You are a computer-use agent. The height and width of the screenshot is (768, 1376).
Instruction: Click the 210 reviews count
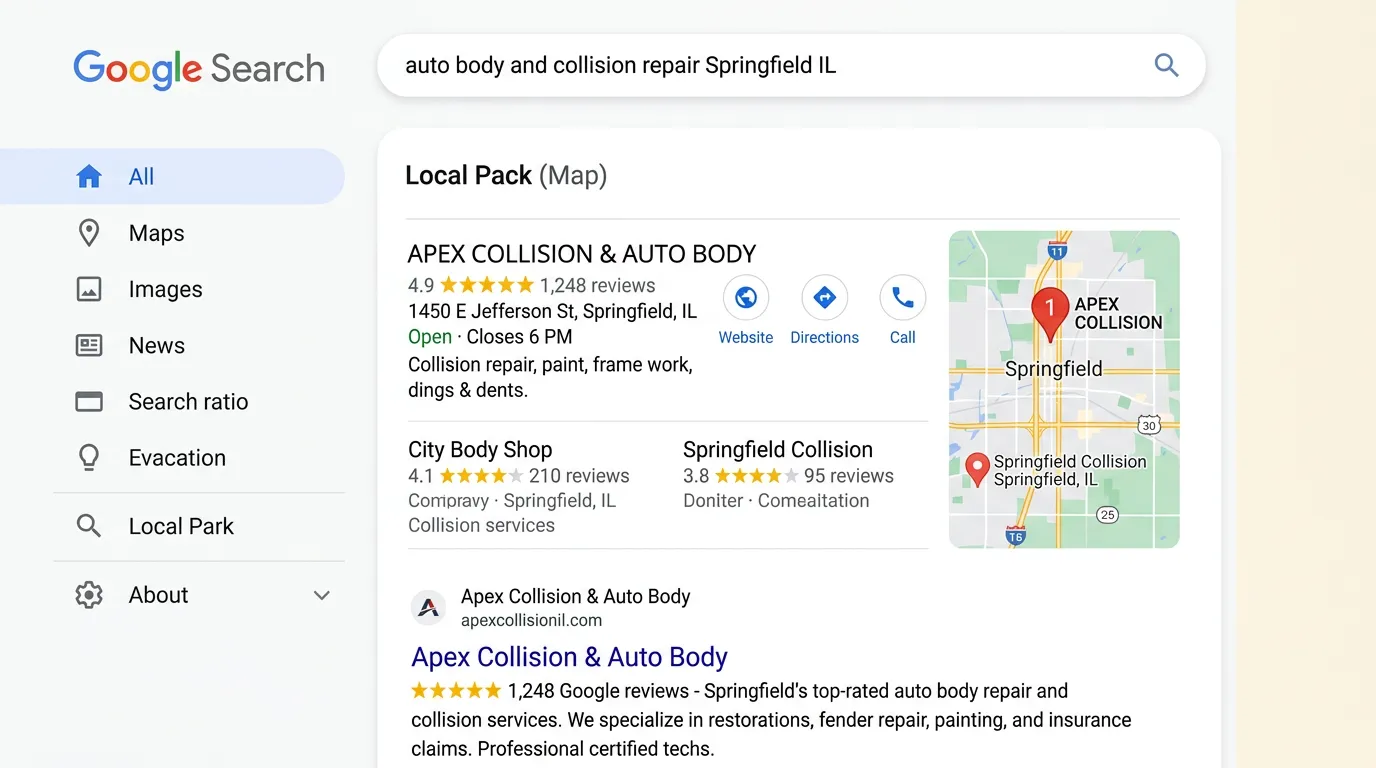tap(579, 476)
